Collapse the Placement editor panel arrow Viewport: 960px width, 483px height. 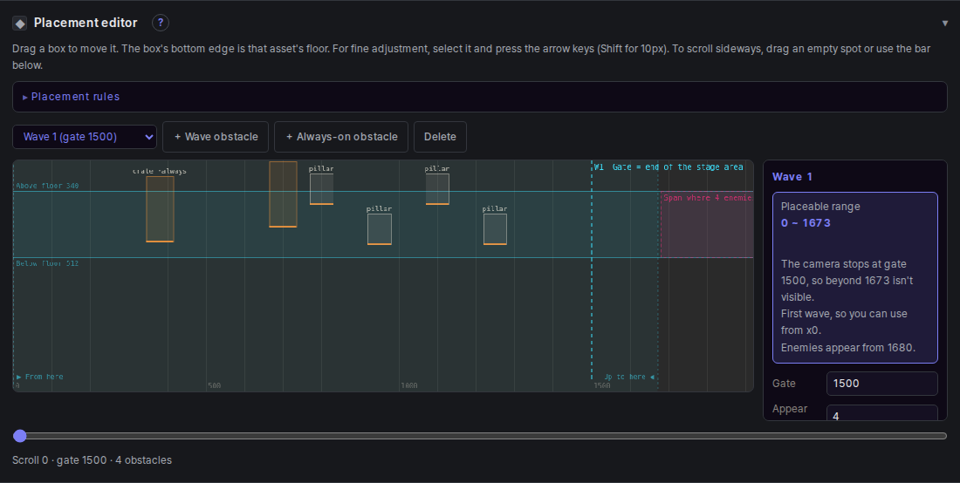click(945, 23)
